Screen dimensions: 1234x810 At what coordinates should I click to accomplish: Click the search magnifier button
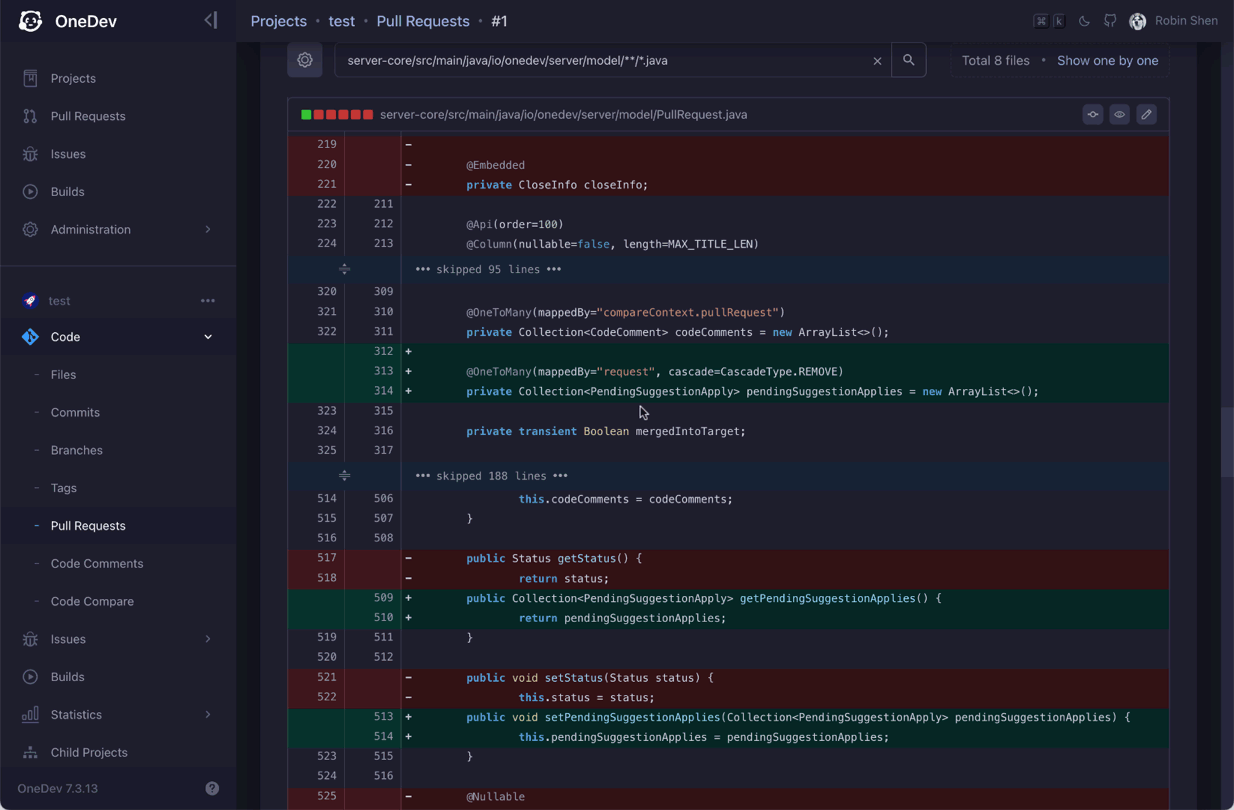point(908,60)
